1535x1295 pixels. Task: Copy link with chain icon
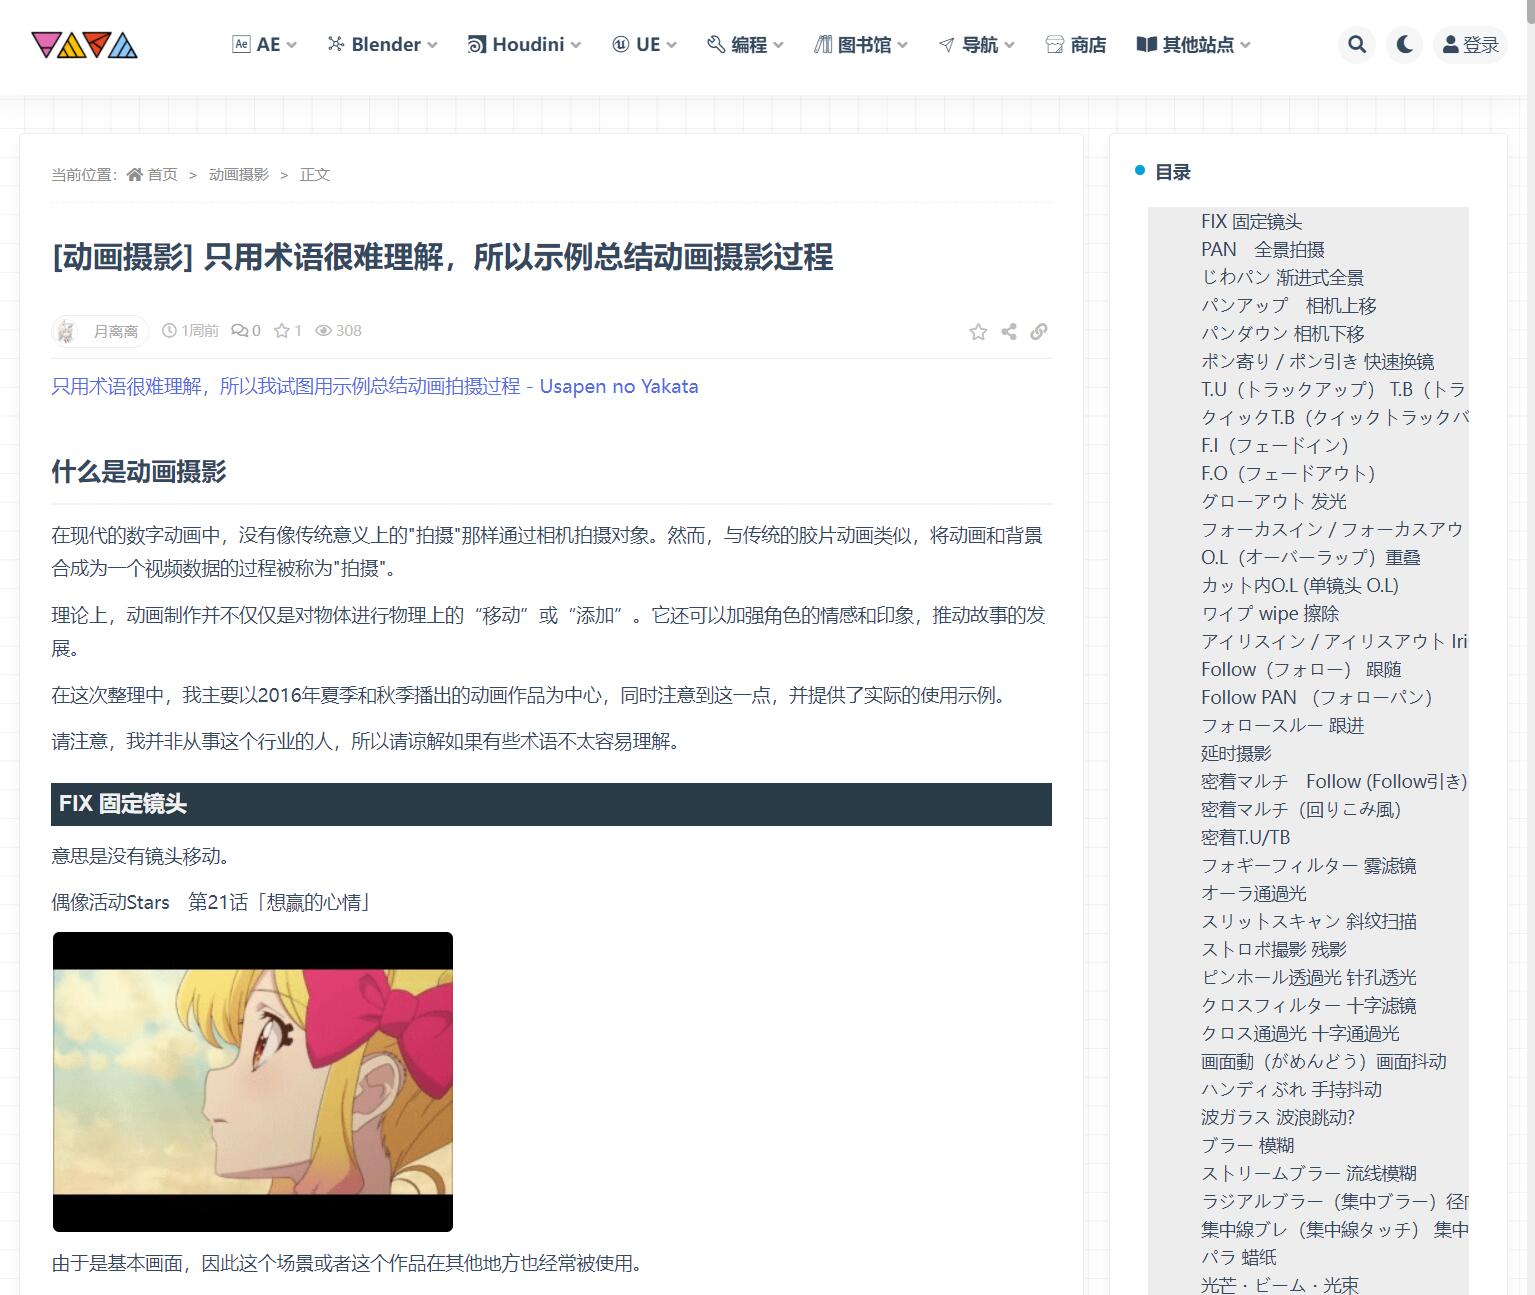pyautogui.click(x=1039, y=332)
